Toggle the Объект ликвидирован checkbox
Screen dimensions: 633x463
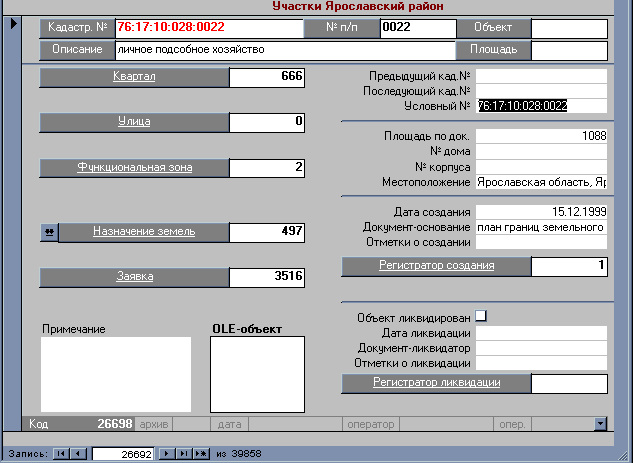[x=480, y=316]
